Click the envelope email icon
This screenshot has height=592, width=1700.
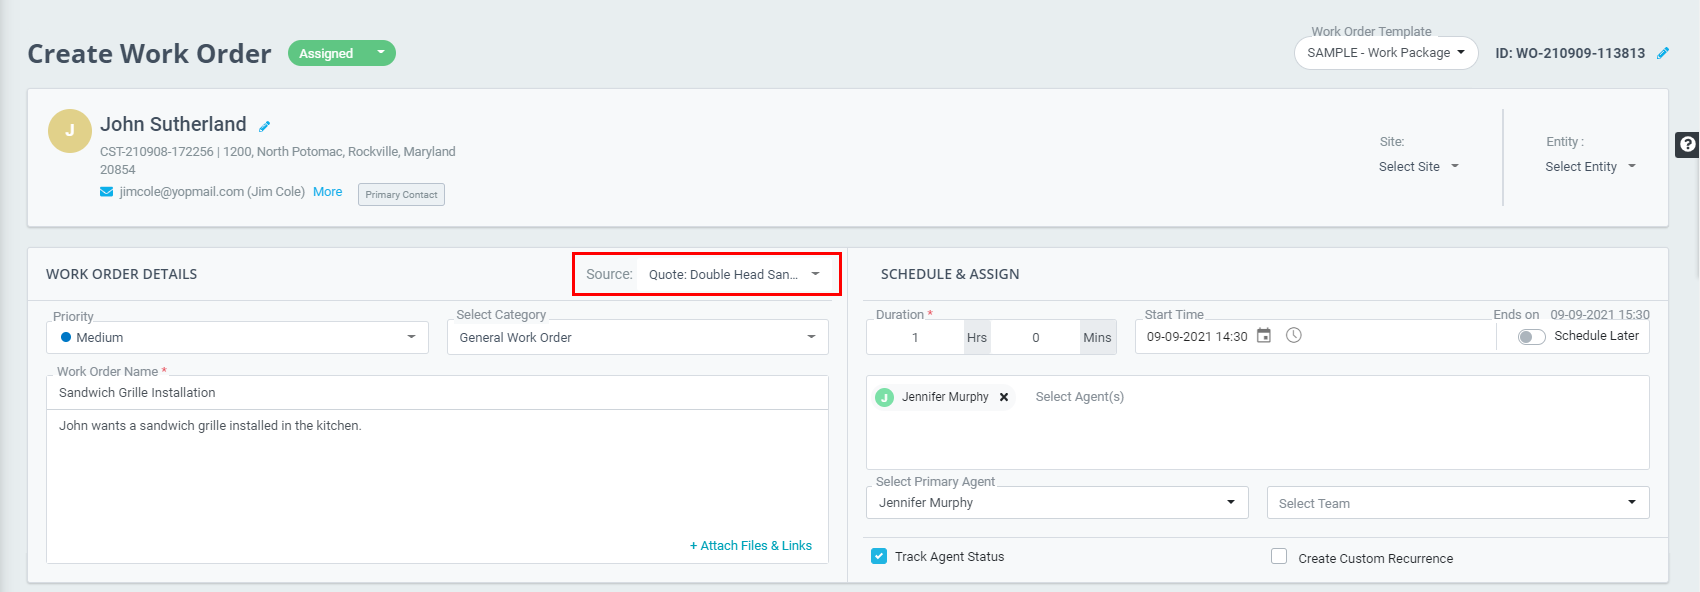tap(106, 192)
